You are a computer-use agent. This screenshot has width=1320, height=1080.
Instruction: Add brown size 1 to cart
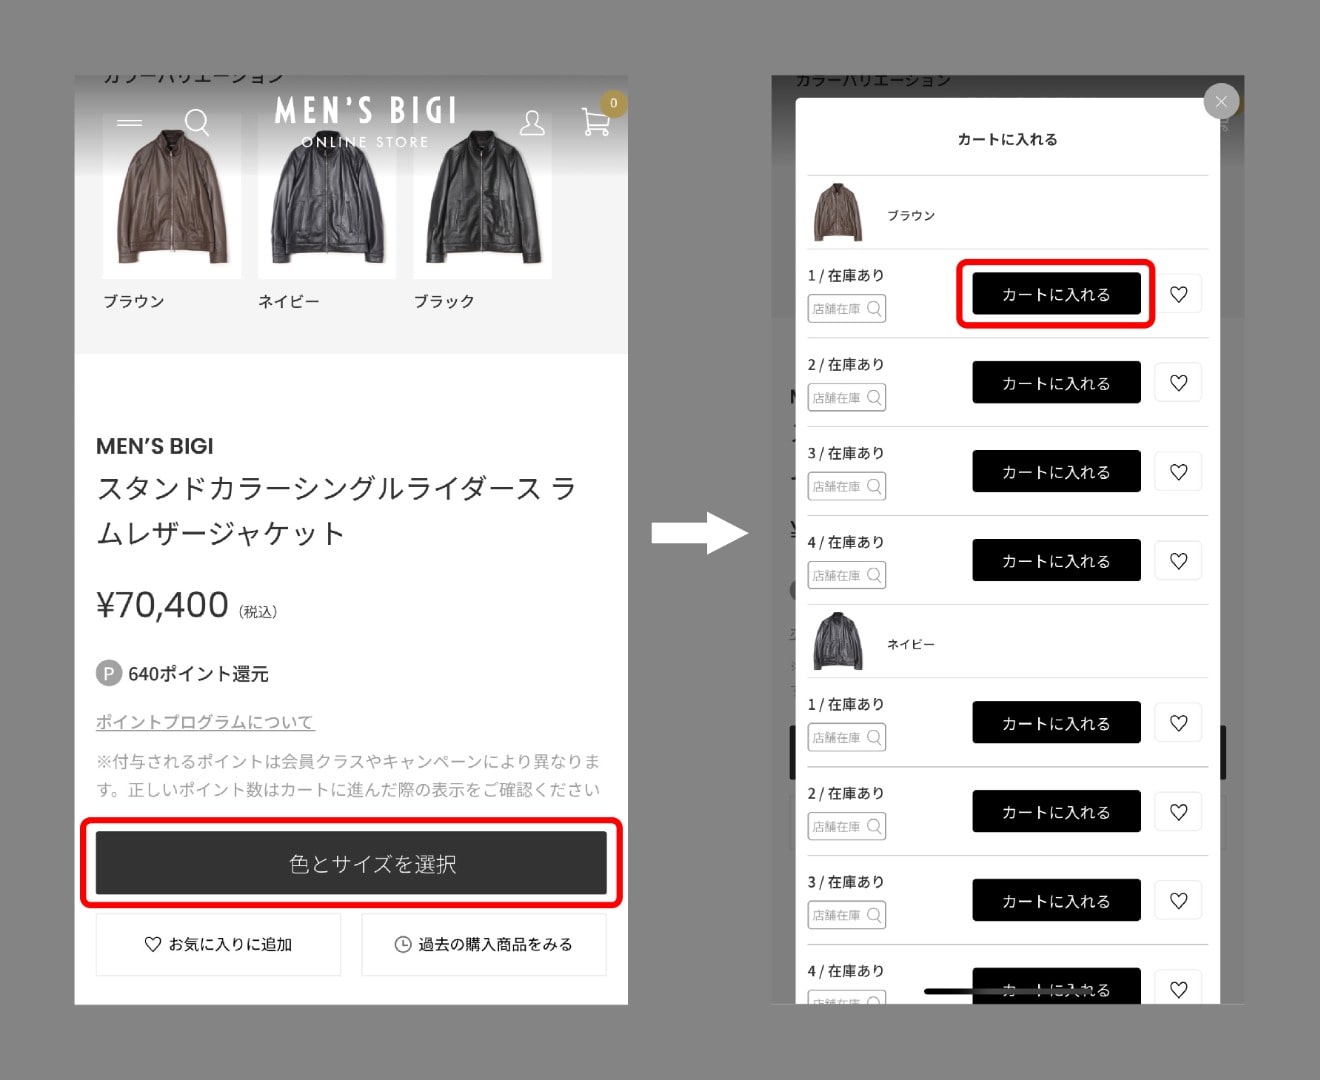click(1056, 294)
